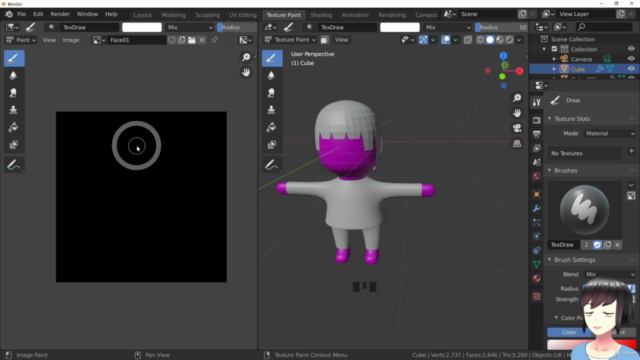Screen dimensions: 640x360
Task: Click the white brush color swatch in viewport header
Action: point(400,27)
